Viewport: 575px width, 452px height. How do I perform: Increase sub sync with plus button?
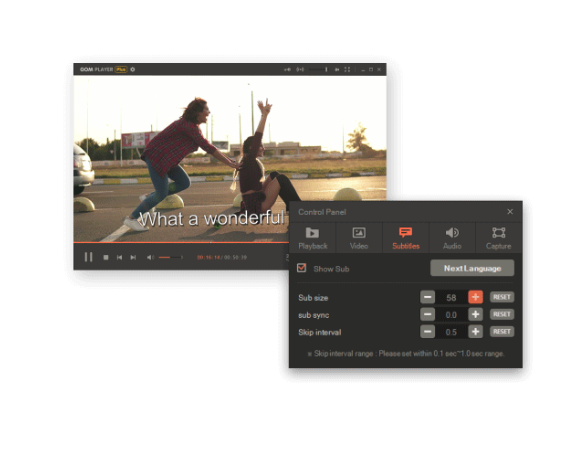[x=476, y=314]
